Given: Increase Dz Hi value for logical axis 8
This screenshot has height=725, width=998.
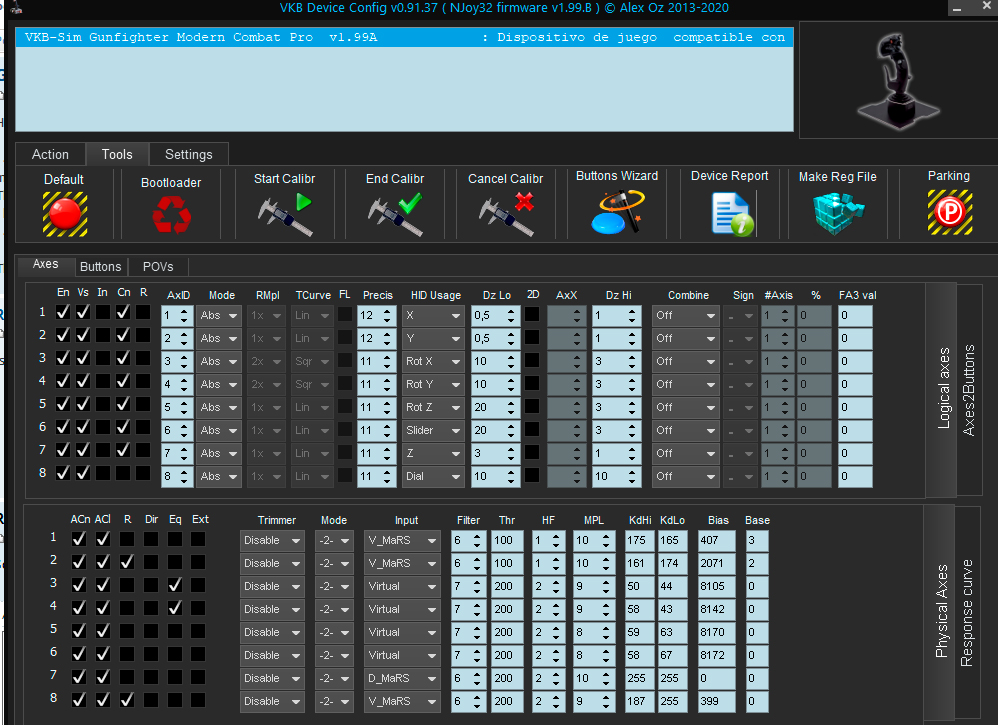Looking at the screenshot, I should point(632,472).
